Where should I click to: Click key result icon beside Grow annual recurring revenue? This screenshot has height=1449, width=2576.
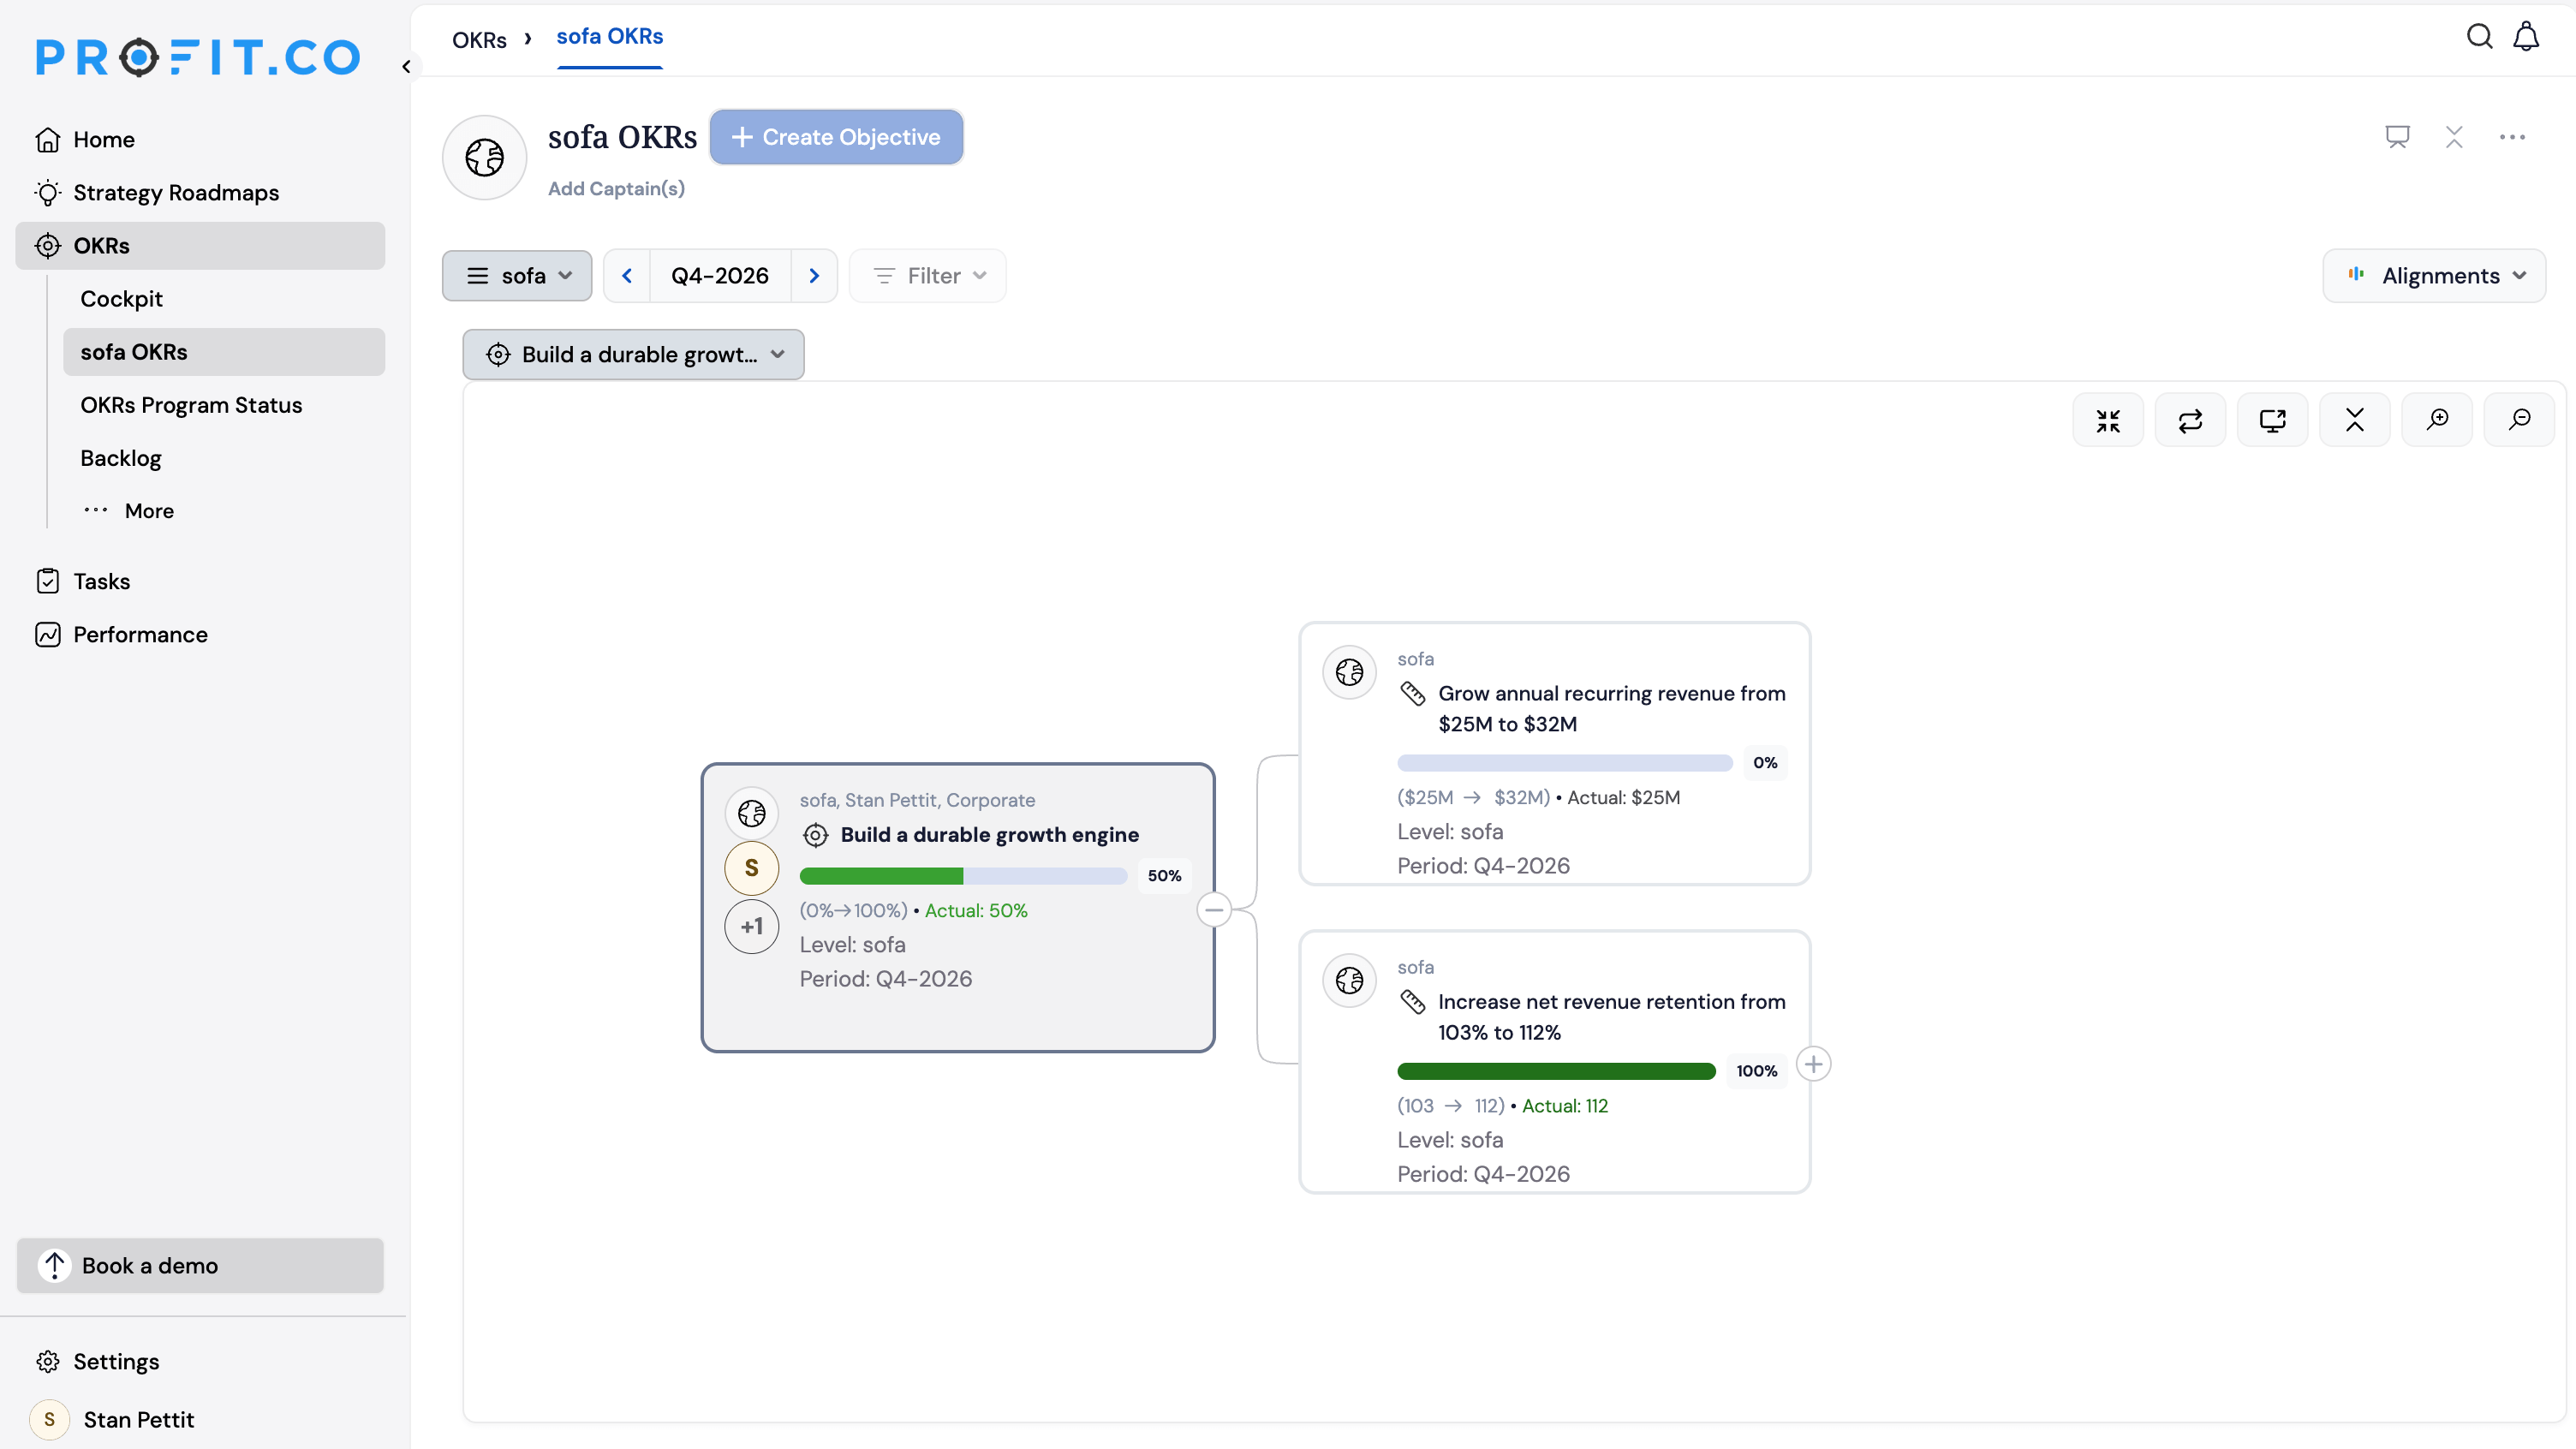pyautogui.click(x=1412, y=693)
